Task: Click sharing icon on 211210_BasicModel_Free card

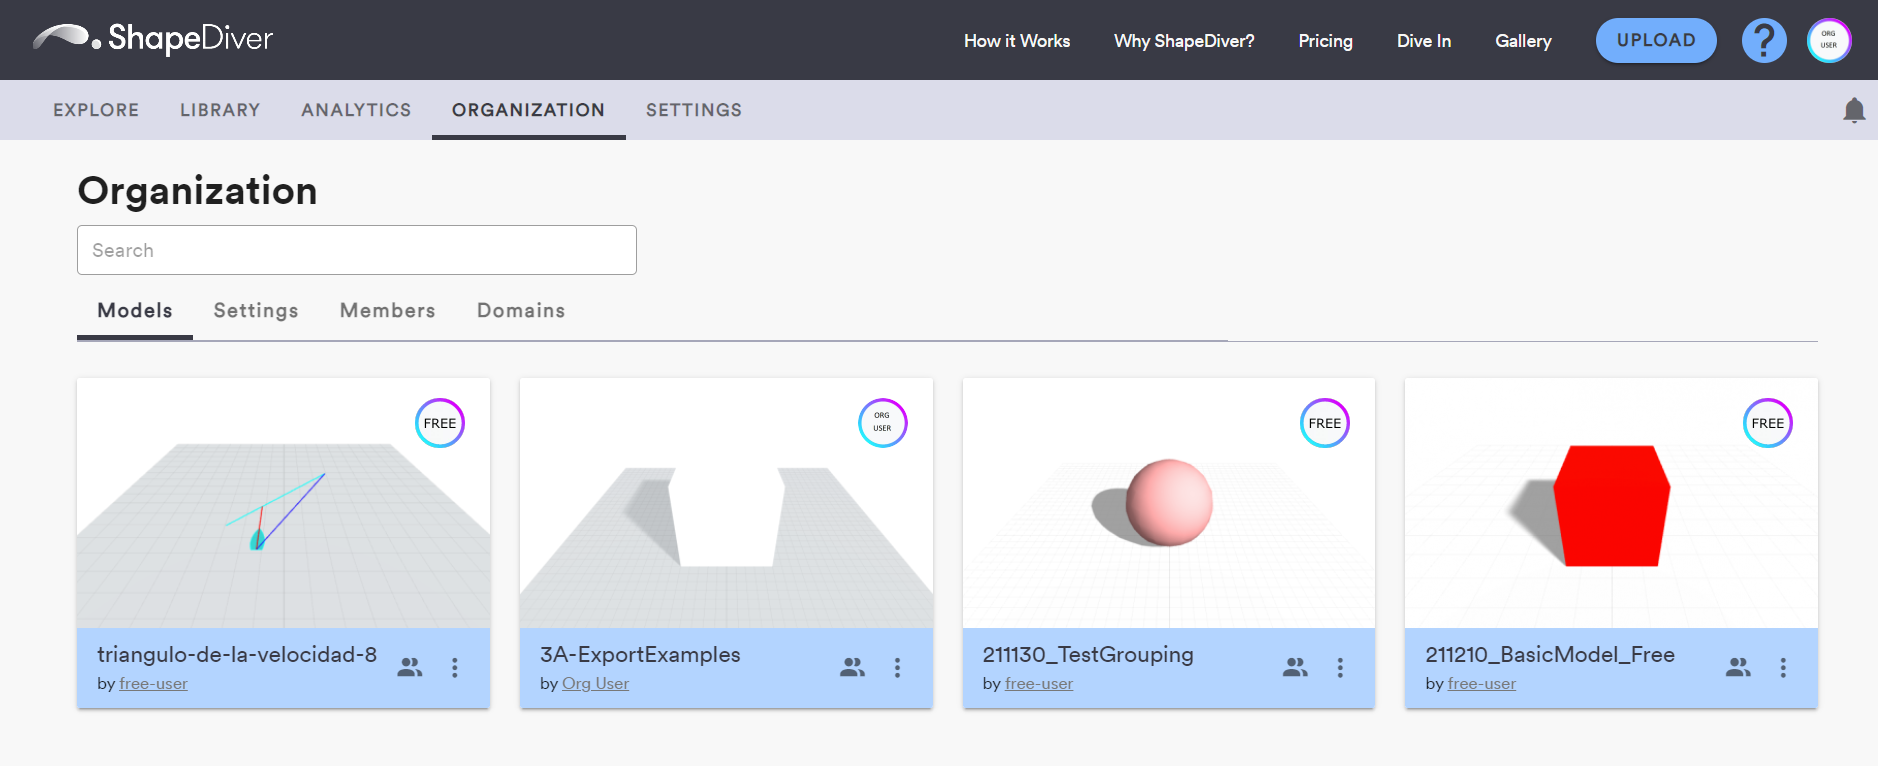Action: (1738, 668)
